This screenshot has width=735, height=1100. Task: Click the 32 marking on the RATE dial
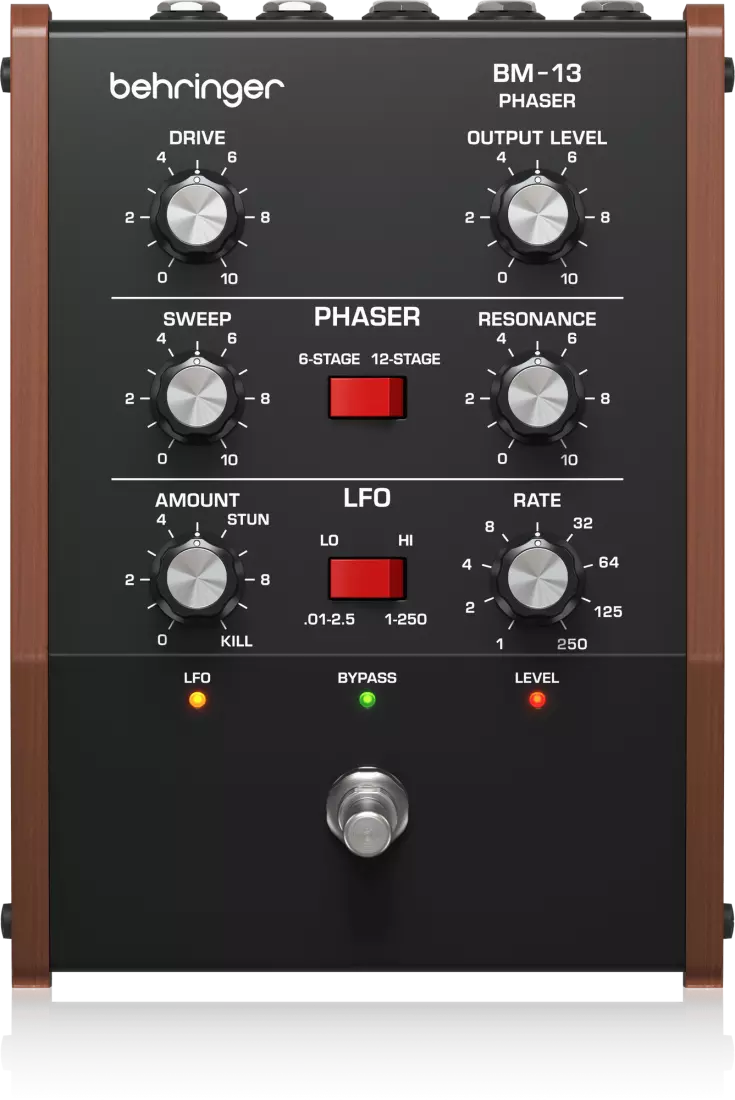click(583, 523)
